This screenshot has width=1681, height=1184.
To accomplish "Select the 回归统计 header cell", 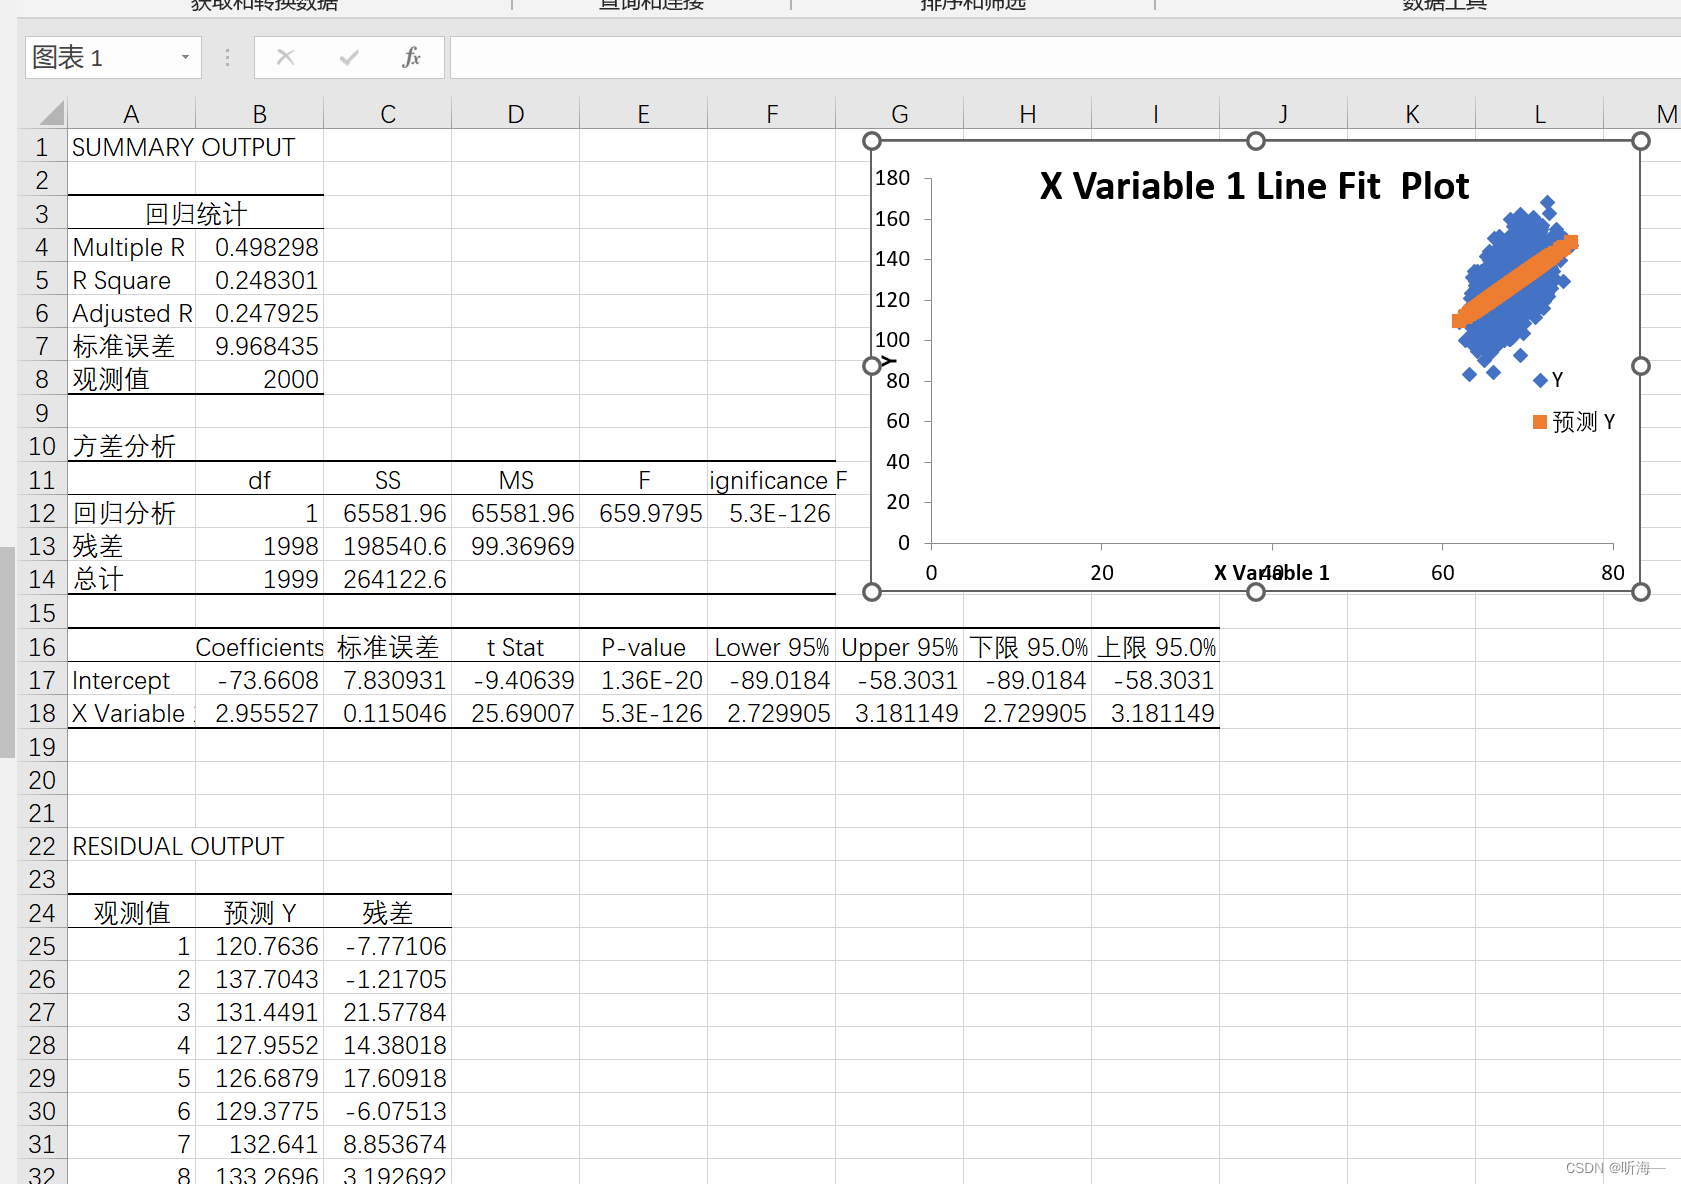I will coord(195,213).
